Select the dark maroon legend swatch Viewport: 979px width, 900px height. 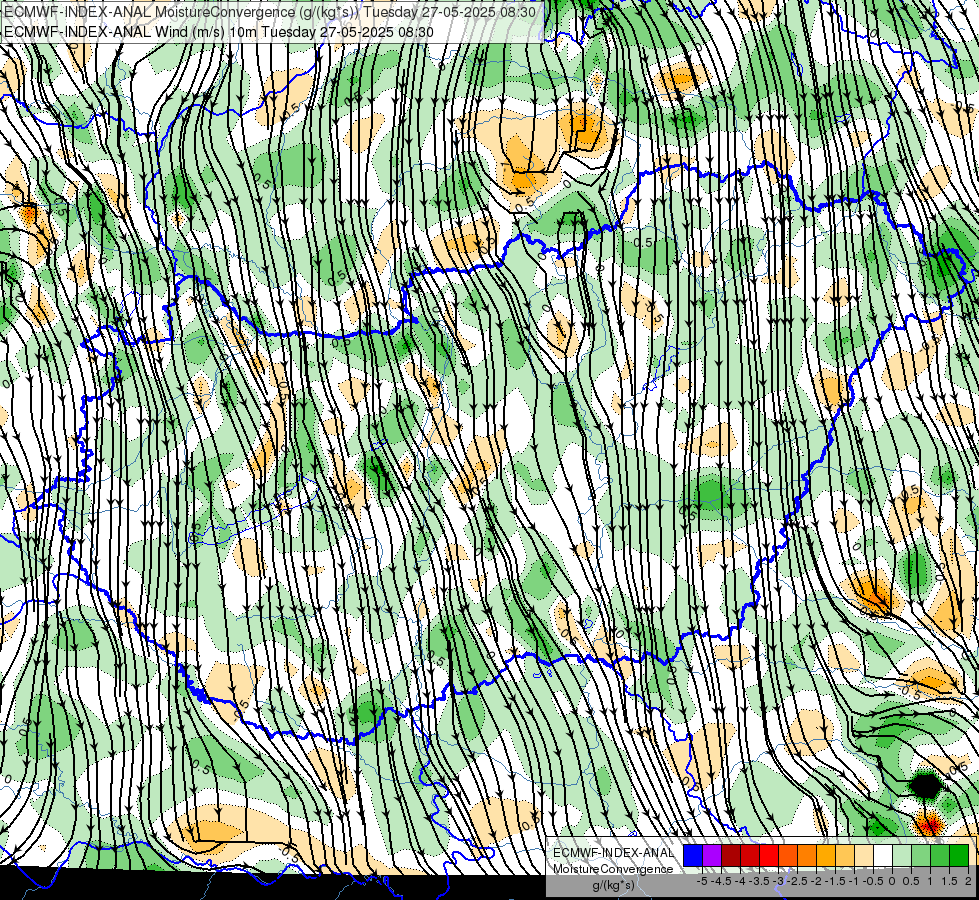click(731, 856)
